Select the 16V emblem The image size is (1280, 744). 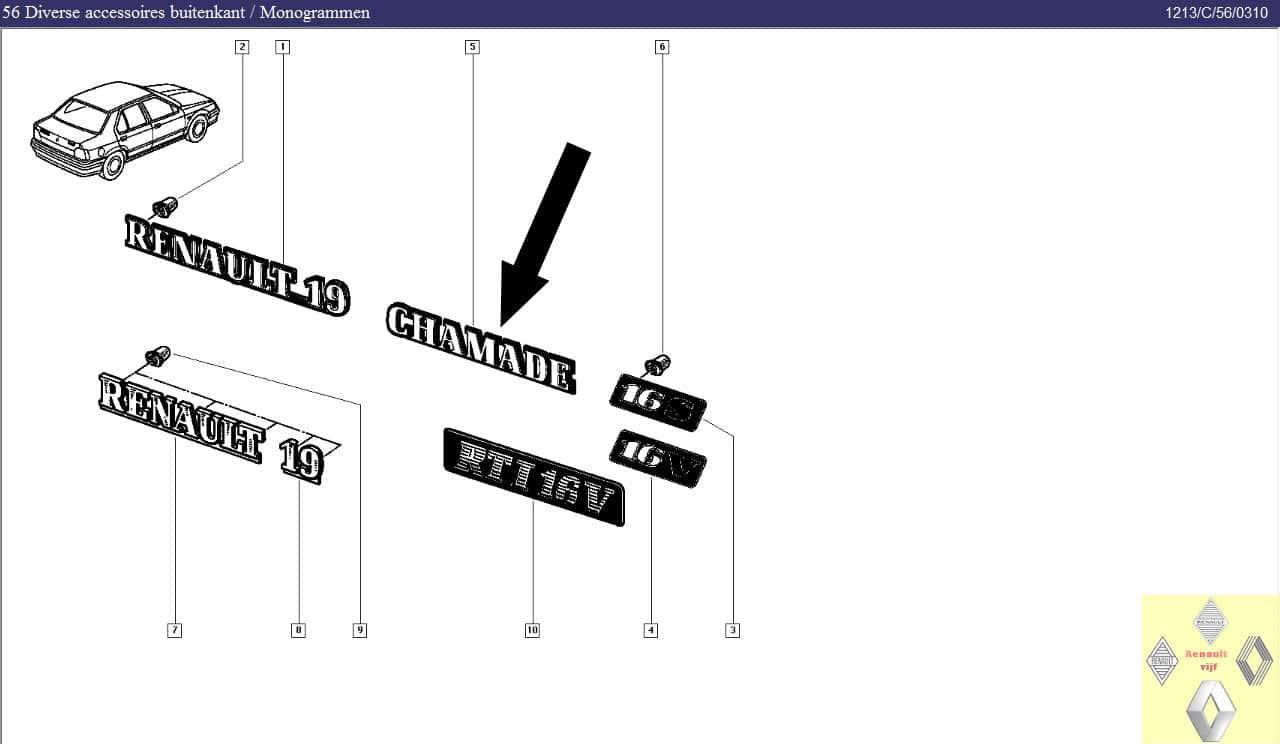click(x=657, y=458)
